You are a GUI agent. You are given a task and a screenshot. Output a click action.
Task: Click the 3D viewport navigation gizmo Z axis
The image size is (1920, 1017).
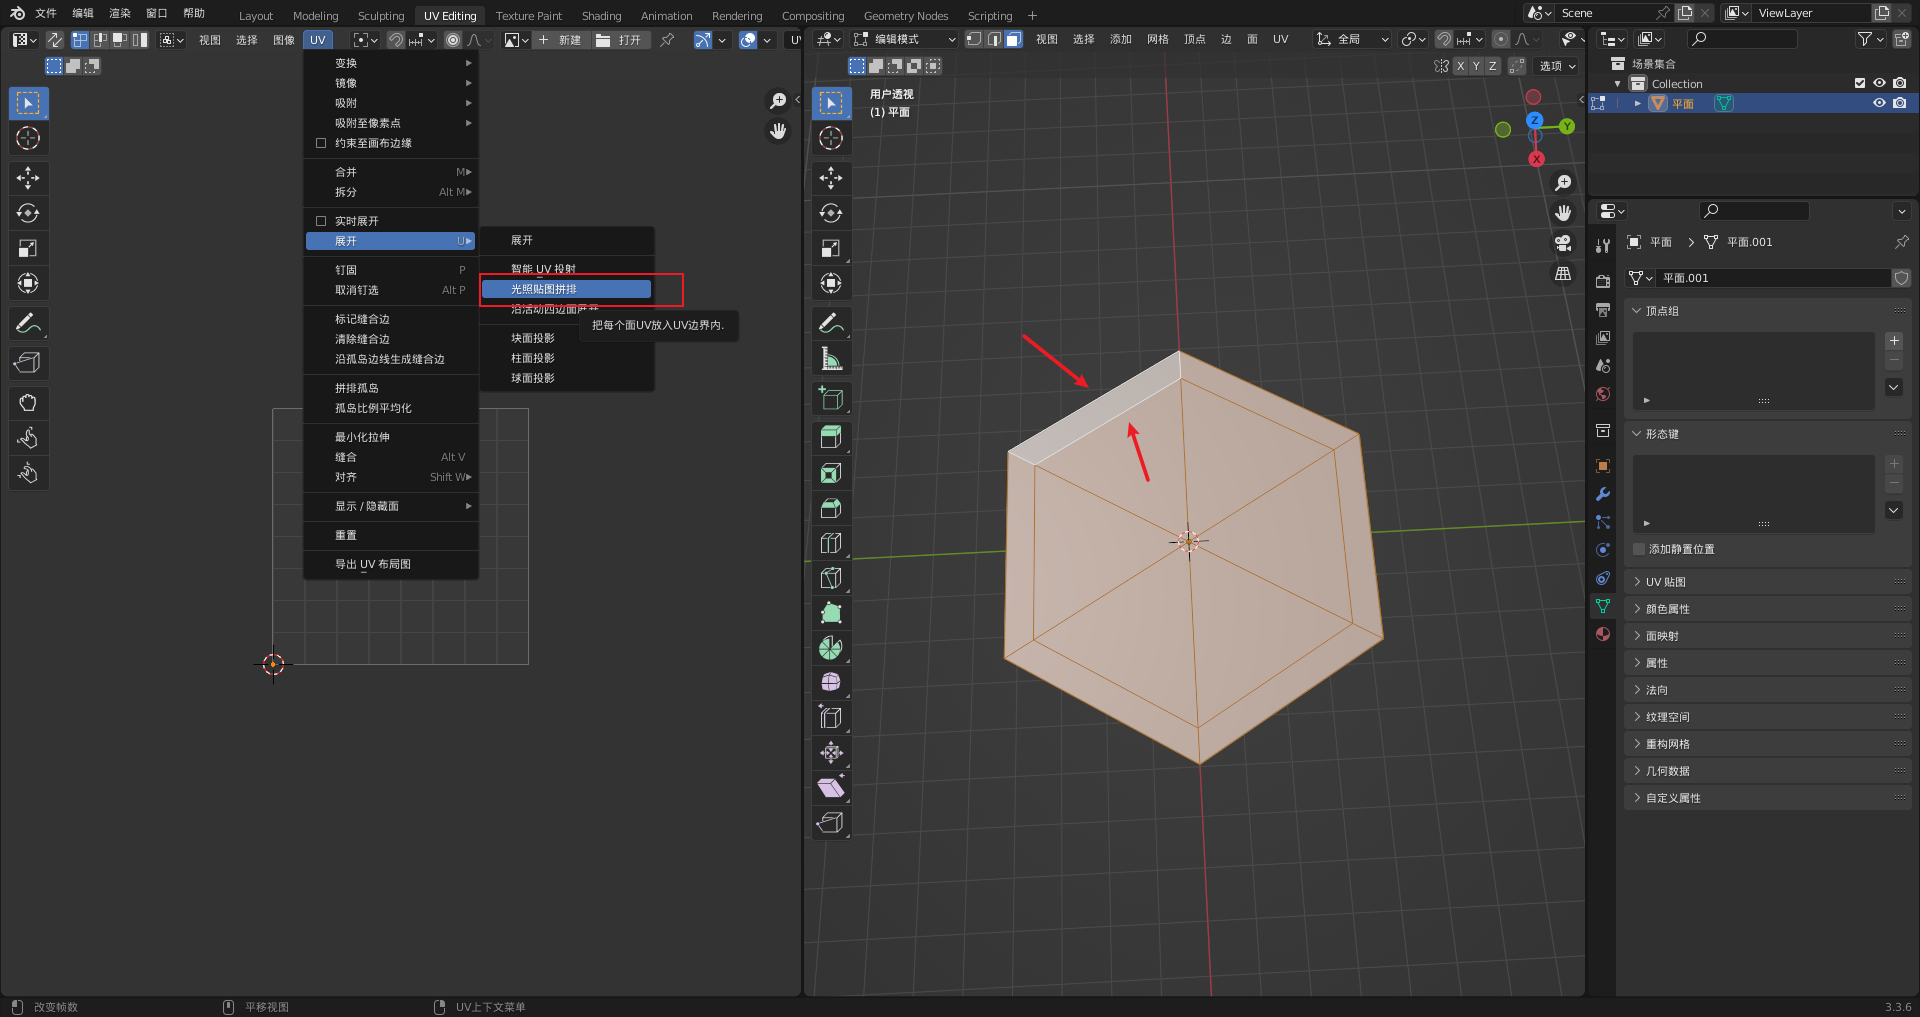tap(1534, 120)
